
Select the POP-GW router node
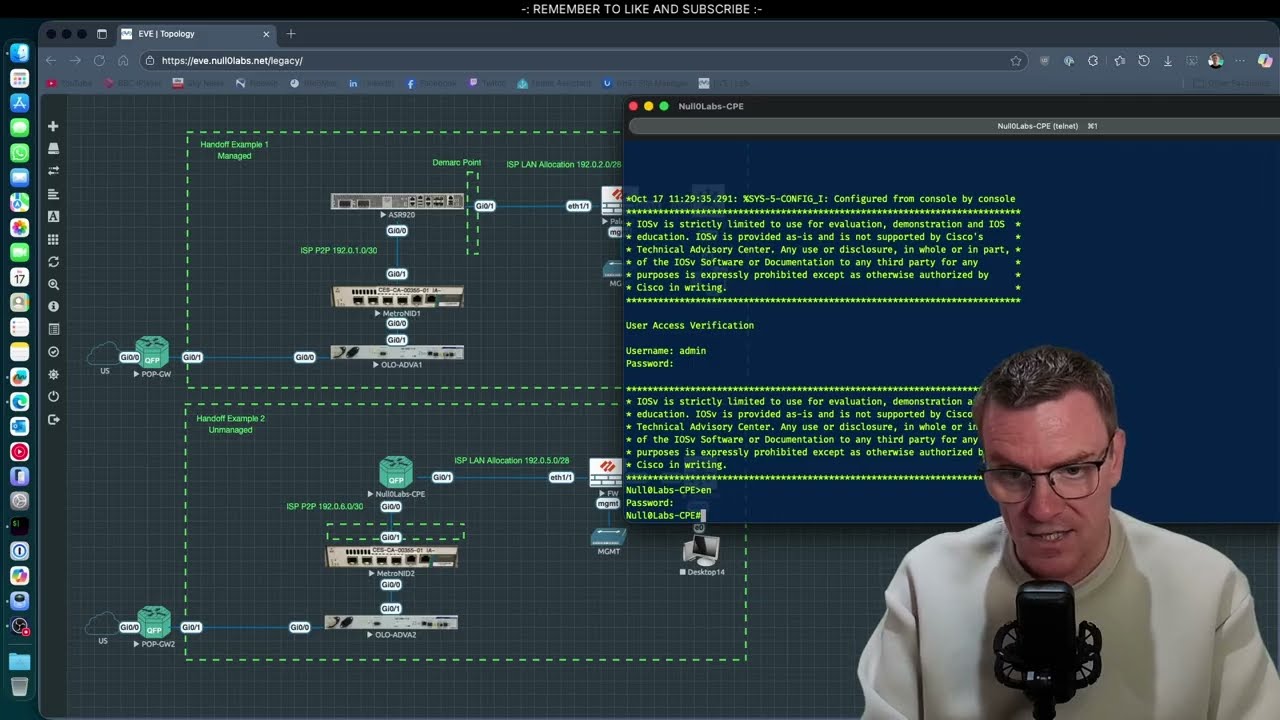pyautogui.click(x=152, y=352)
